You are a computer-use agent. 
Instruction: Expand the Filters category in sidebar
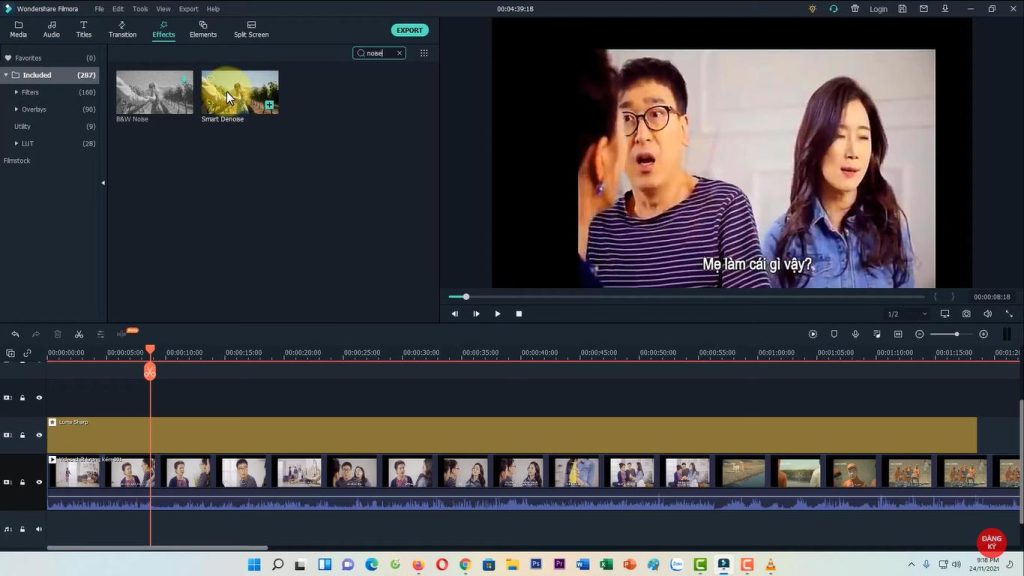[x=16, y=91]
